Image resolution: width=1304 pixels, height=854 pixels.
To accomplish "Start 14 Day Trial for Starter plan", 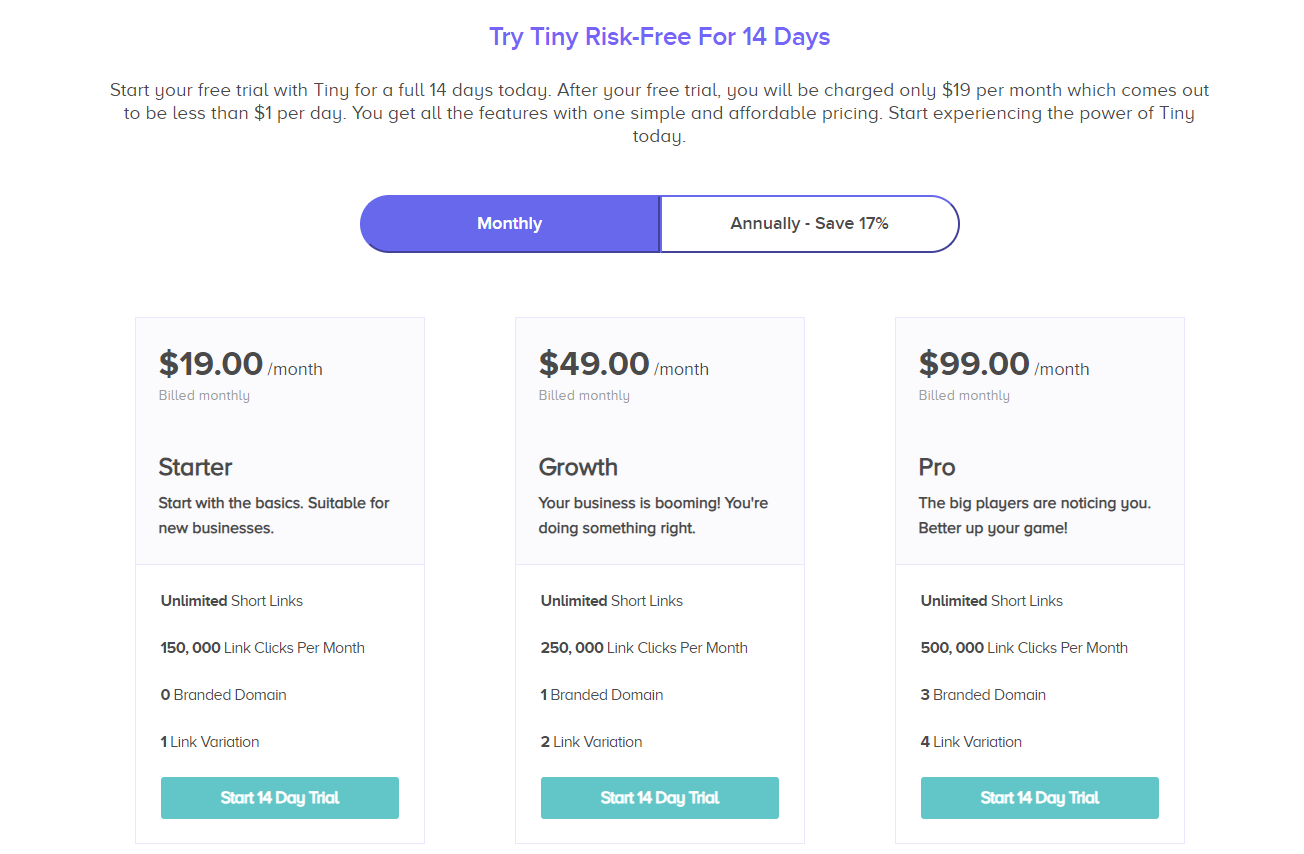I will (280, 798).
